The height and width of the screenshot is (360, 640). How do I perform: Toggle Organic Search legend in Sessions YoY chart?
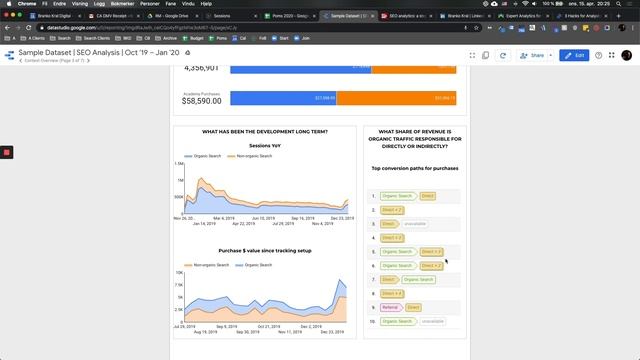(202, 156)
